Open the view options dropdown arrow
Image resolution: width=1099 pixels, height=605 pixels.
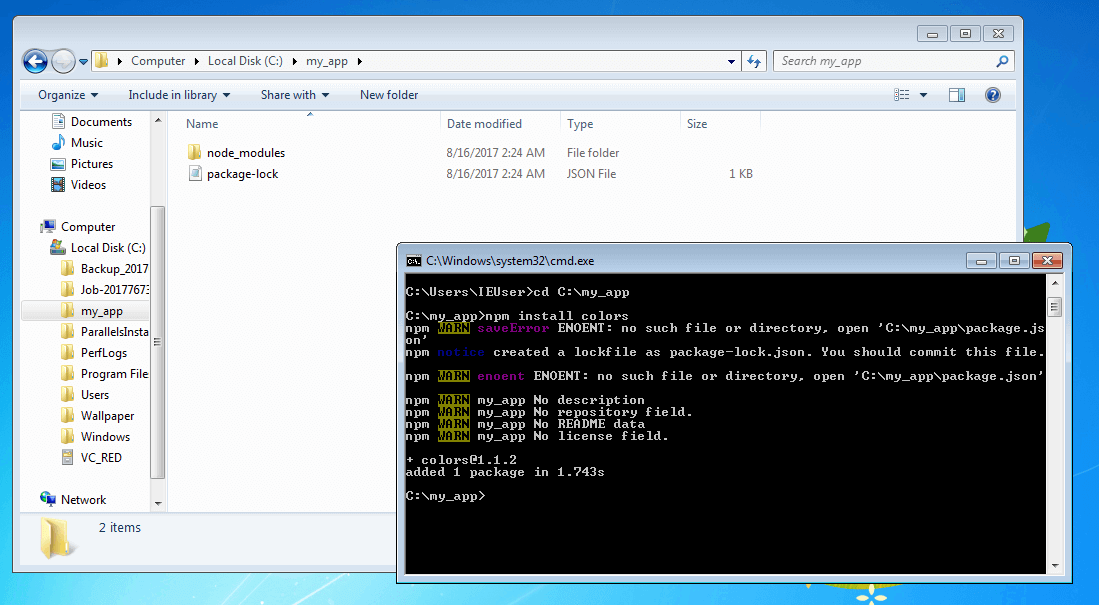(923, 95)
